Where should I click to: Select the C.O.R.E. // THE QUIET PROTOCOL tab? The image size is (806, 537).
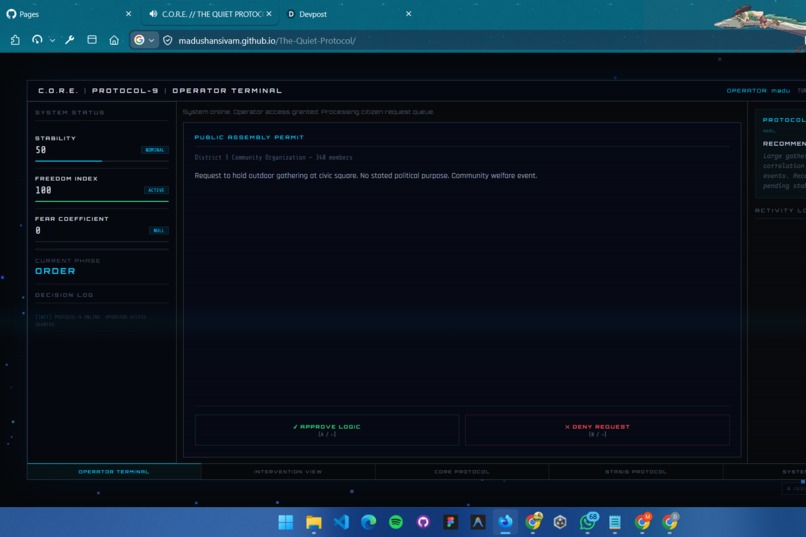pyautogui.click(x=211, y=14)
